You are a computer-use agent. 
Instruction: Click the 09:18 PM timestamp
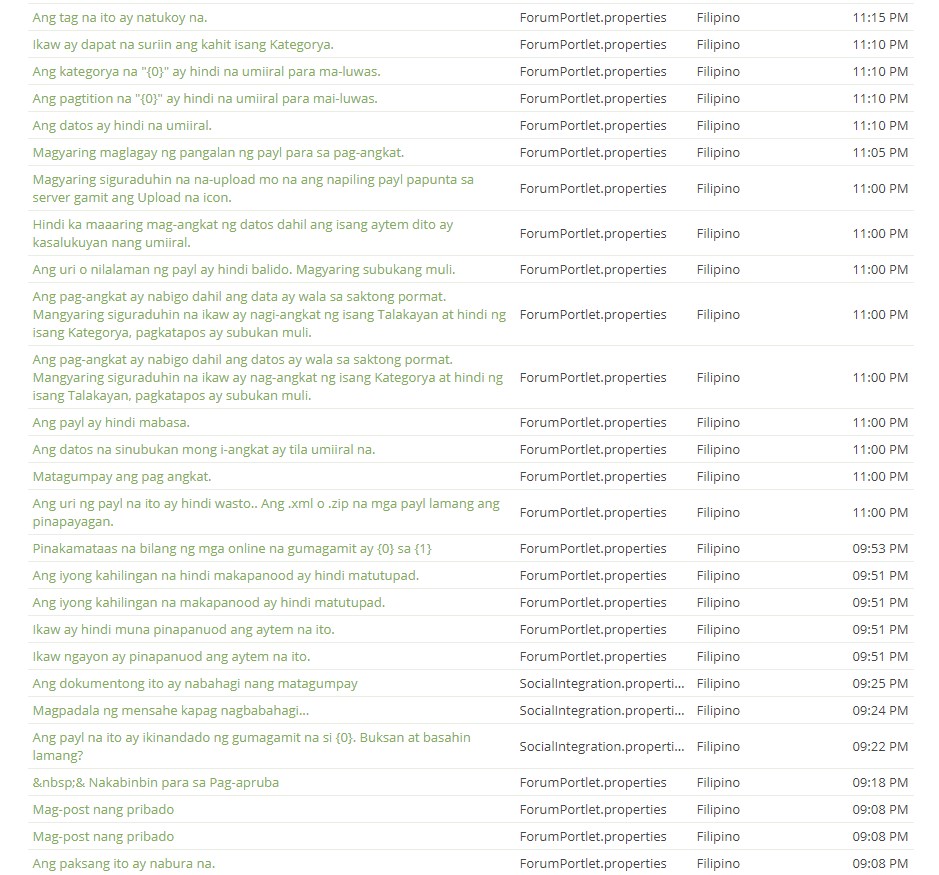[x=880, y=782]
